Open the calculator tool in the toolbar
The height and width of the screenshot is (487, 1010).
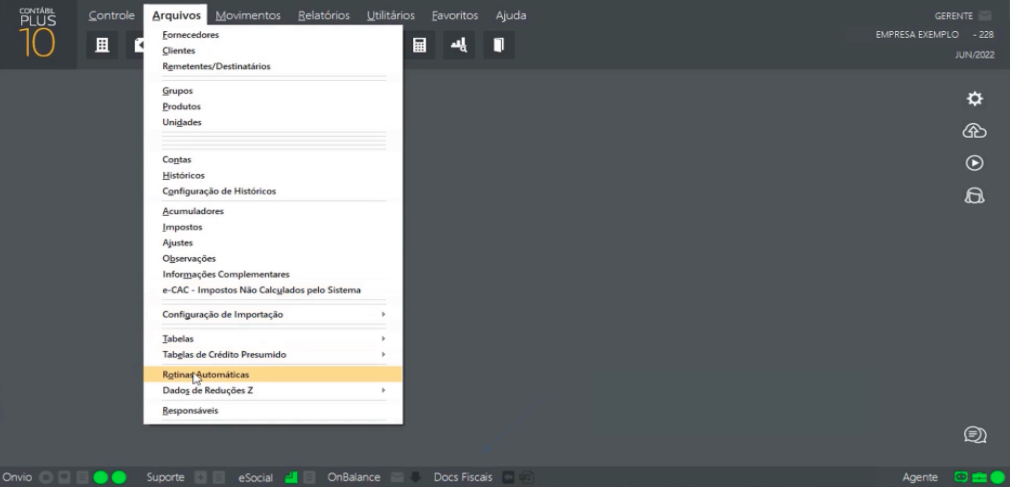(x=420, y=45)
